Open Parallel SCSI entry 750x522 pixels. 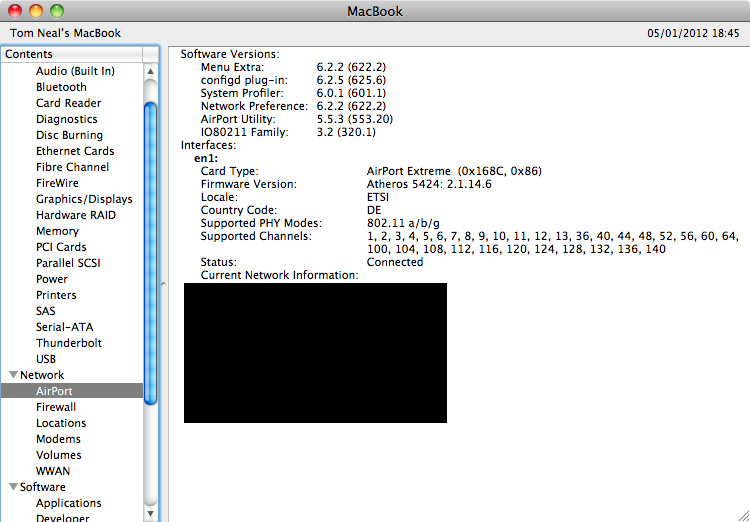68,263
